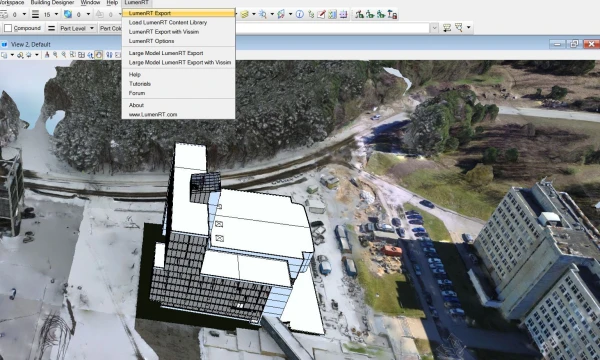
Task: Click the Update View brush icon
Action: tap(47, 55)
